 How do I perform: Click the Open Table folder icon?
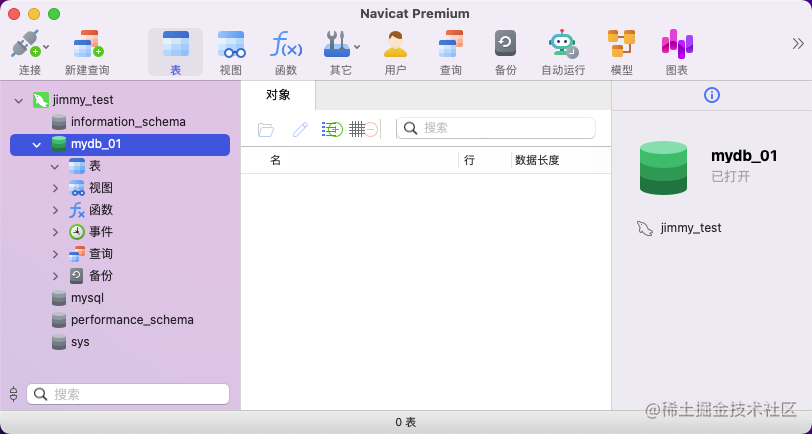pyautogui.click(x=266, y=129)
